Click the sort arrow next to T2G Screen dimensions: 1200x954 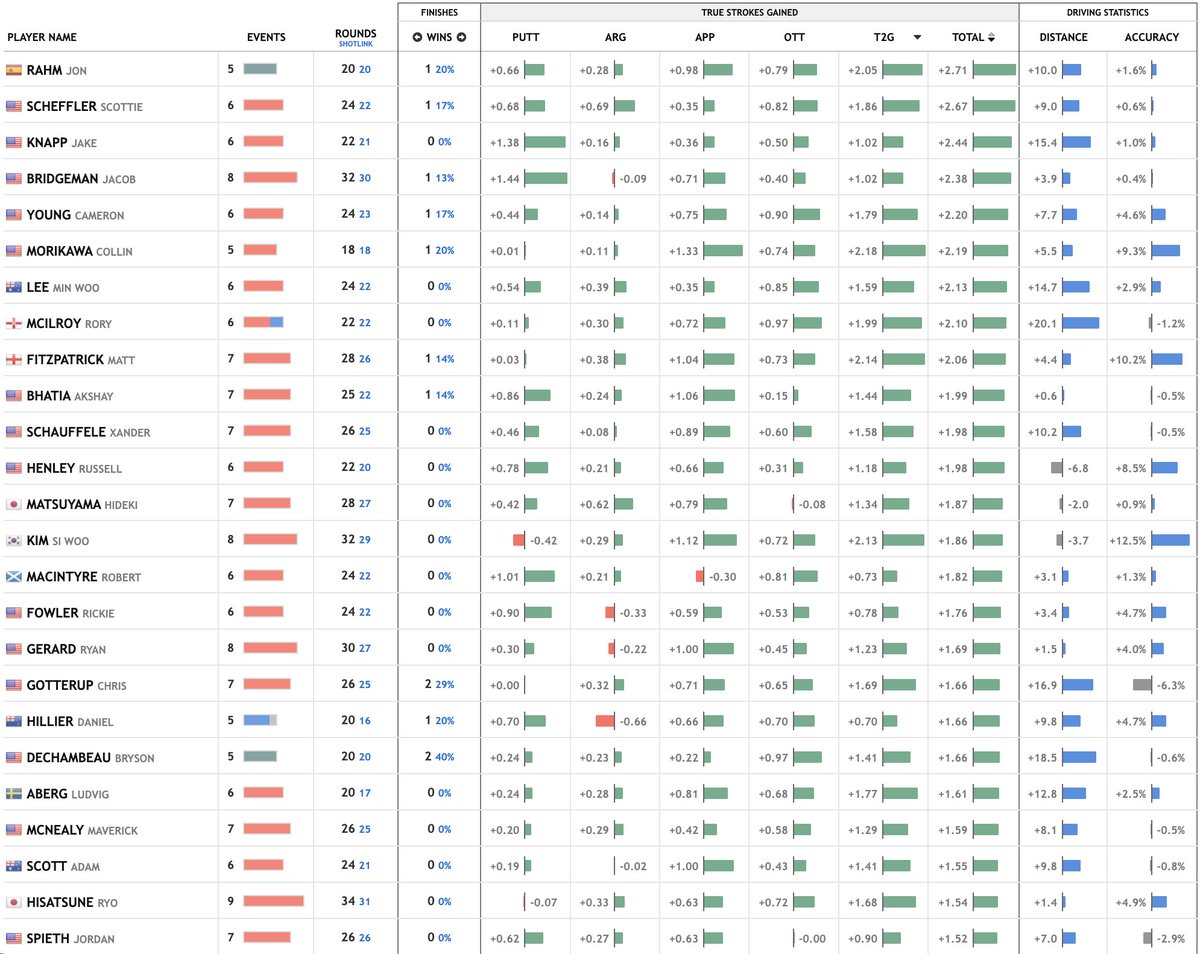coord(917,38)
